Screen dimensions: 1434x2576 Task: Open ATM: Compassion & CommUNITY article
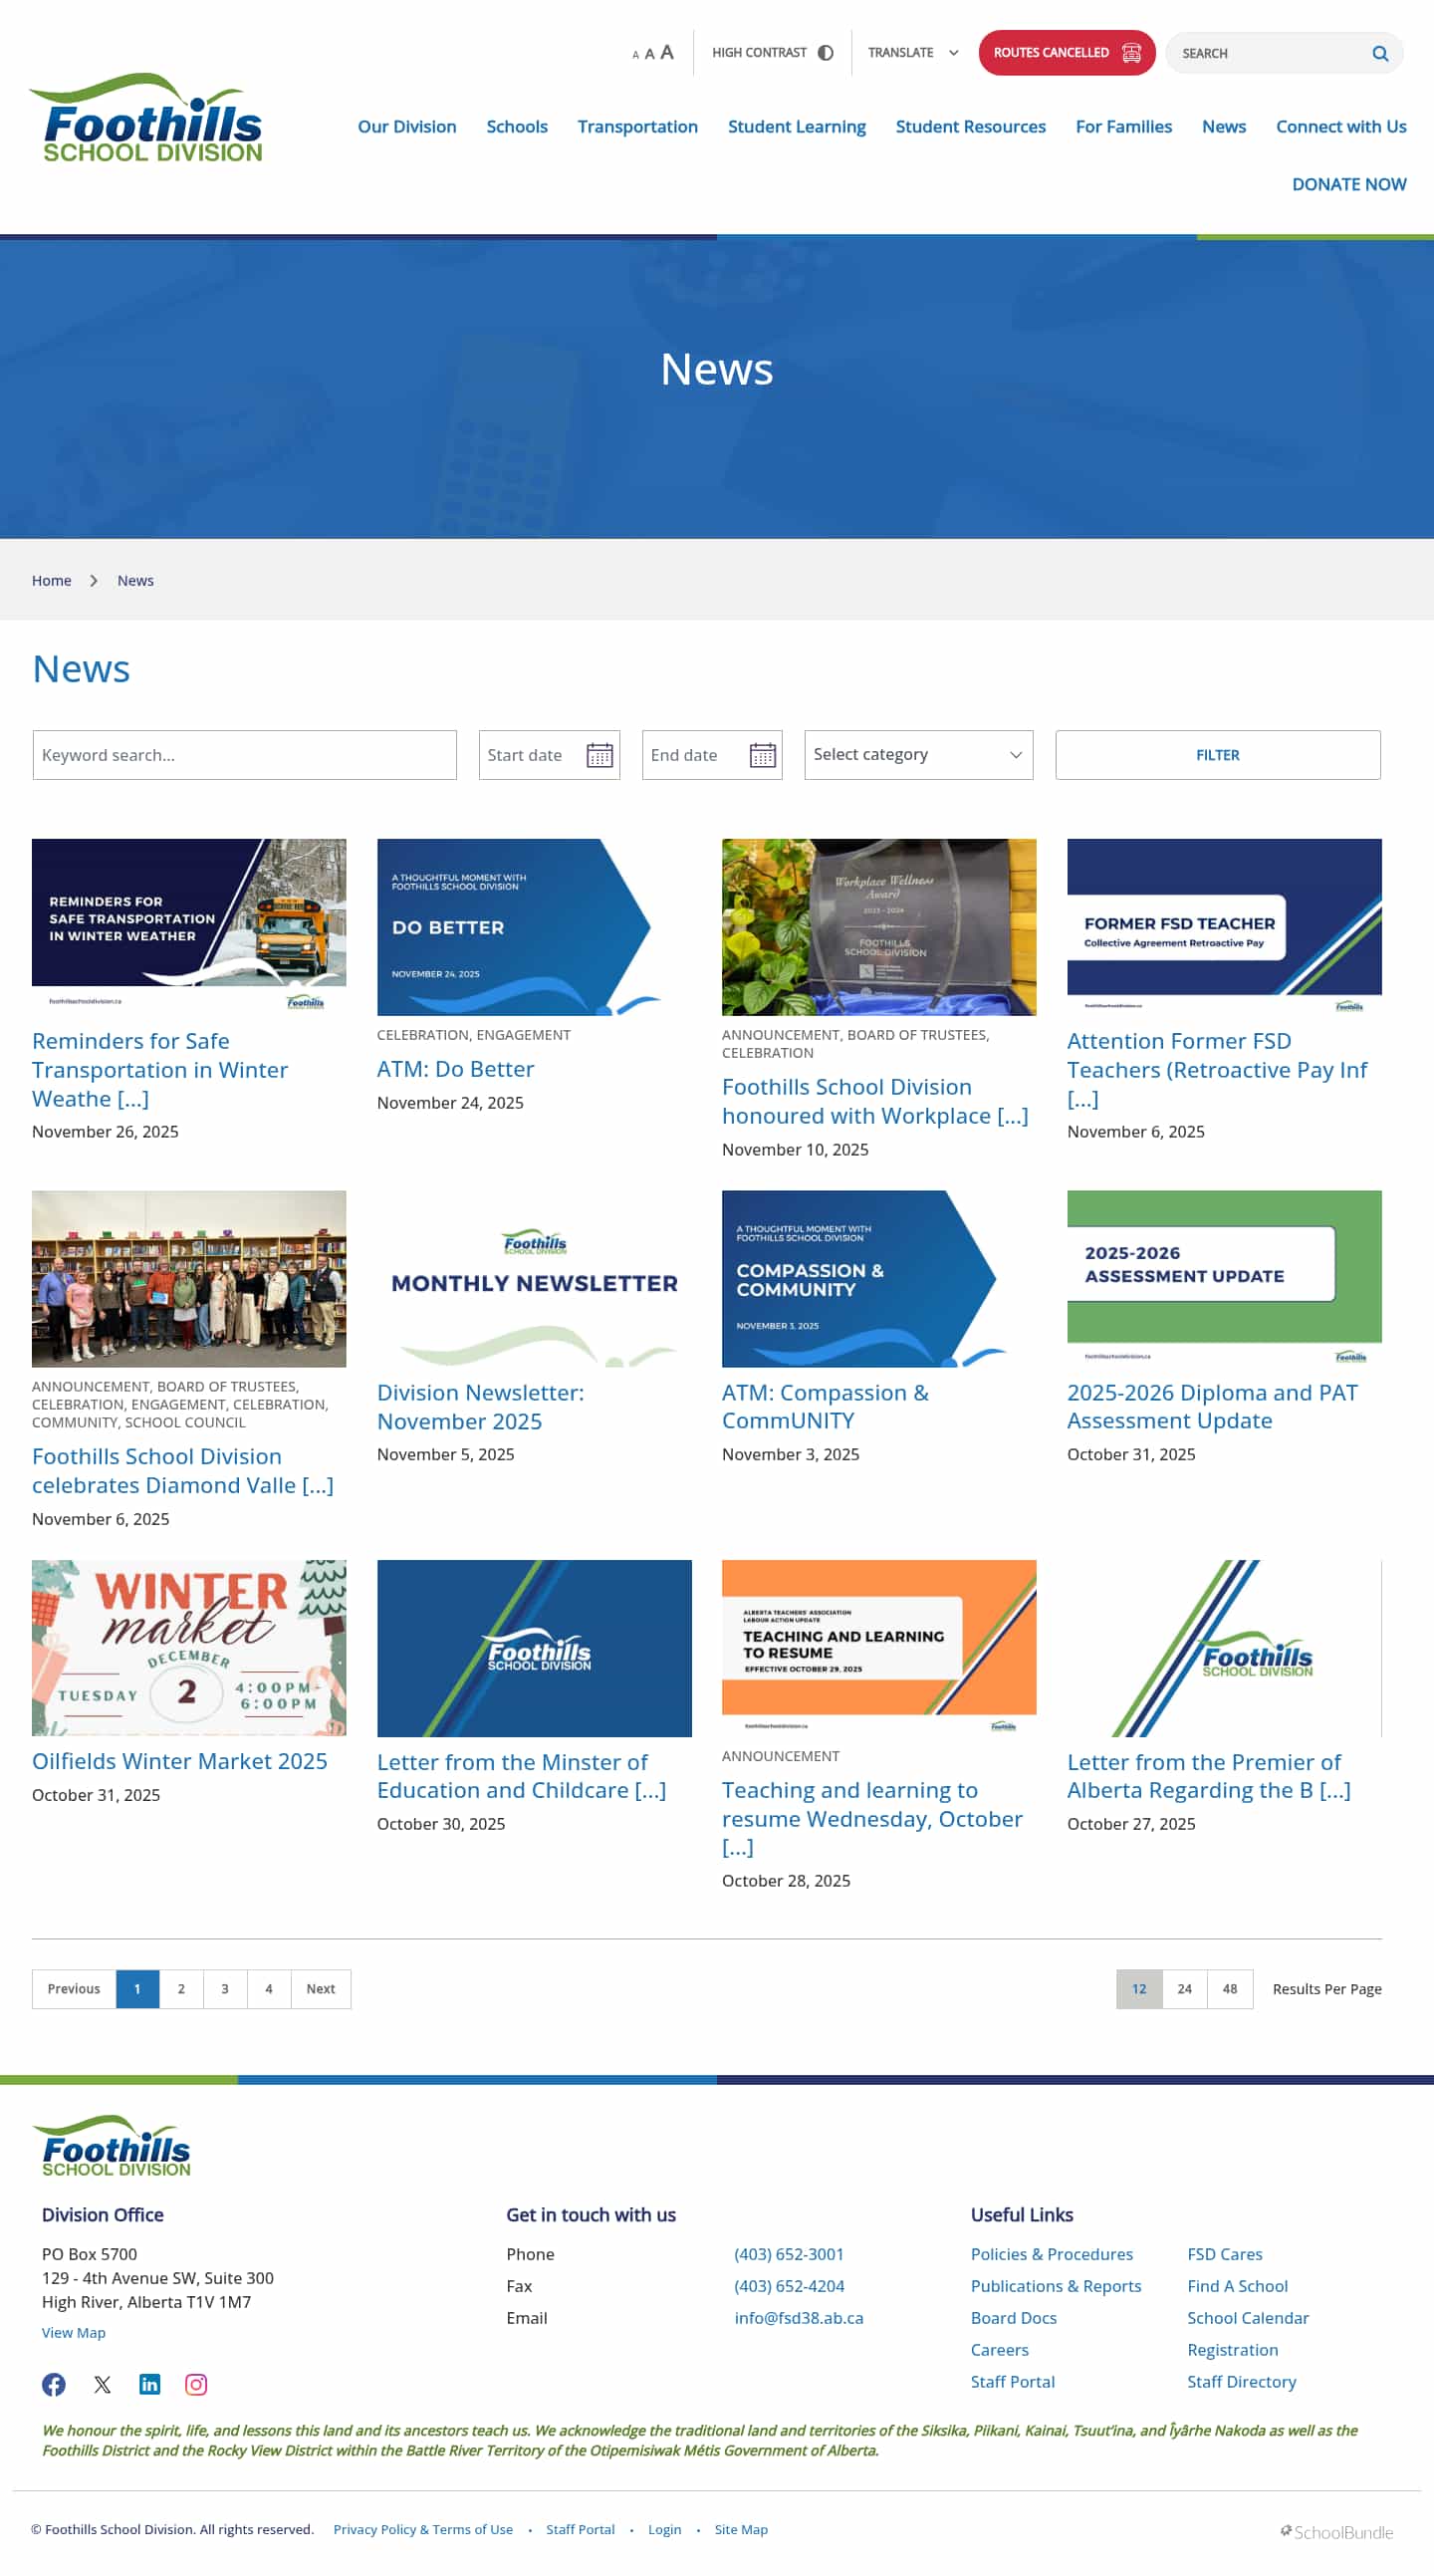click(x=825, y=1407)
